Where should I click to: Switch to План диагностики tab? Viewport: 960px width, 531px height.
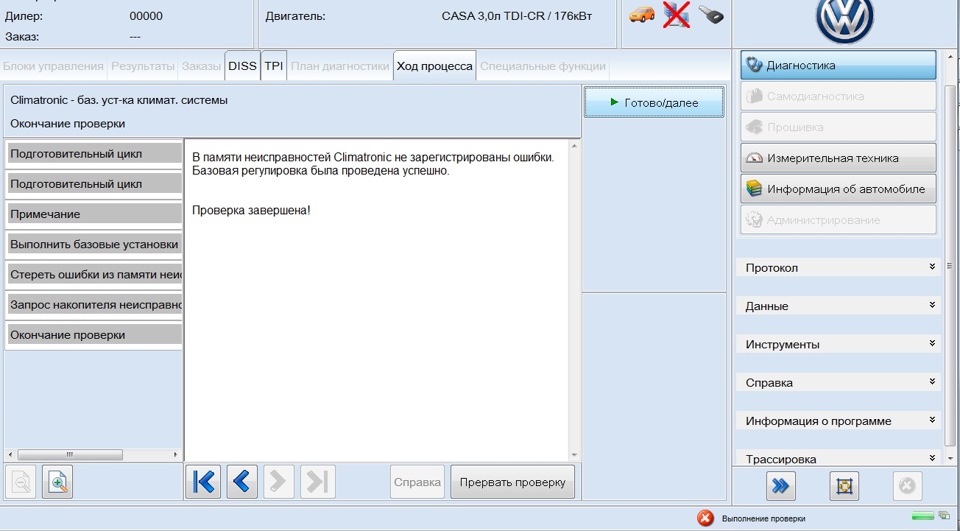tap(340, 66)
